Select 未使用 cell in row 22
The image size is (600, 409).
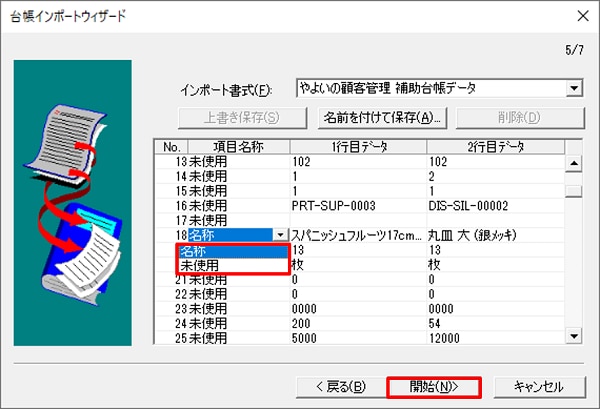[239, 294]
